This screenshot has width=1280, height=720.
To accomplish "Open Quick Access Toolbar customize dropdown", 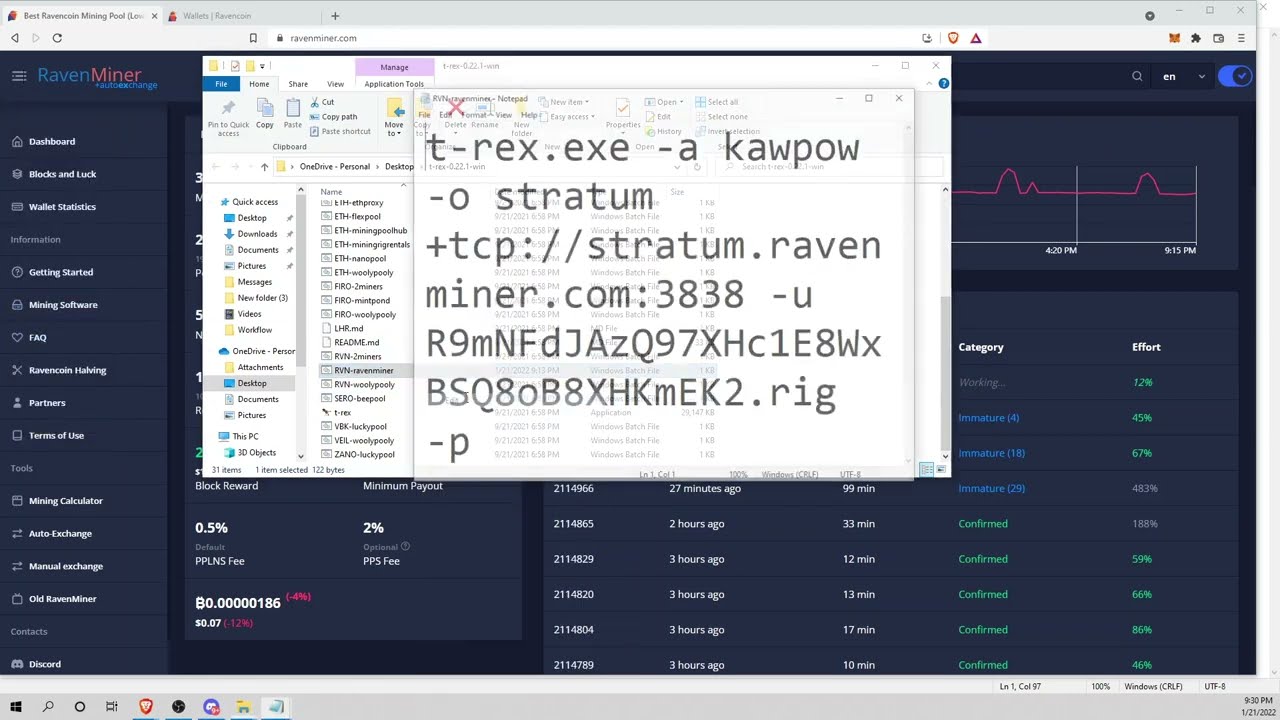I will pyautogui.click(x=262, y=66).
